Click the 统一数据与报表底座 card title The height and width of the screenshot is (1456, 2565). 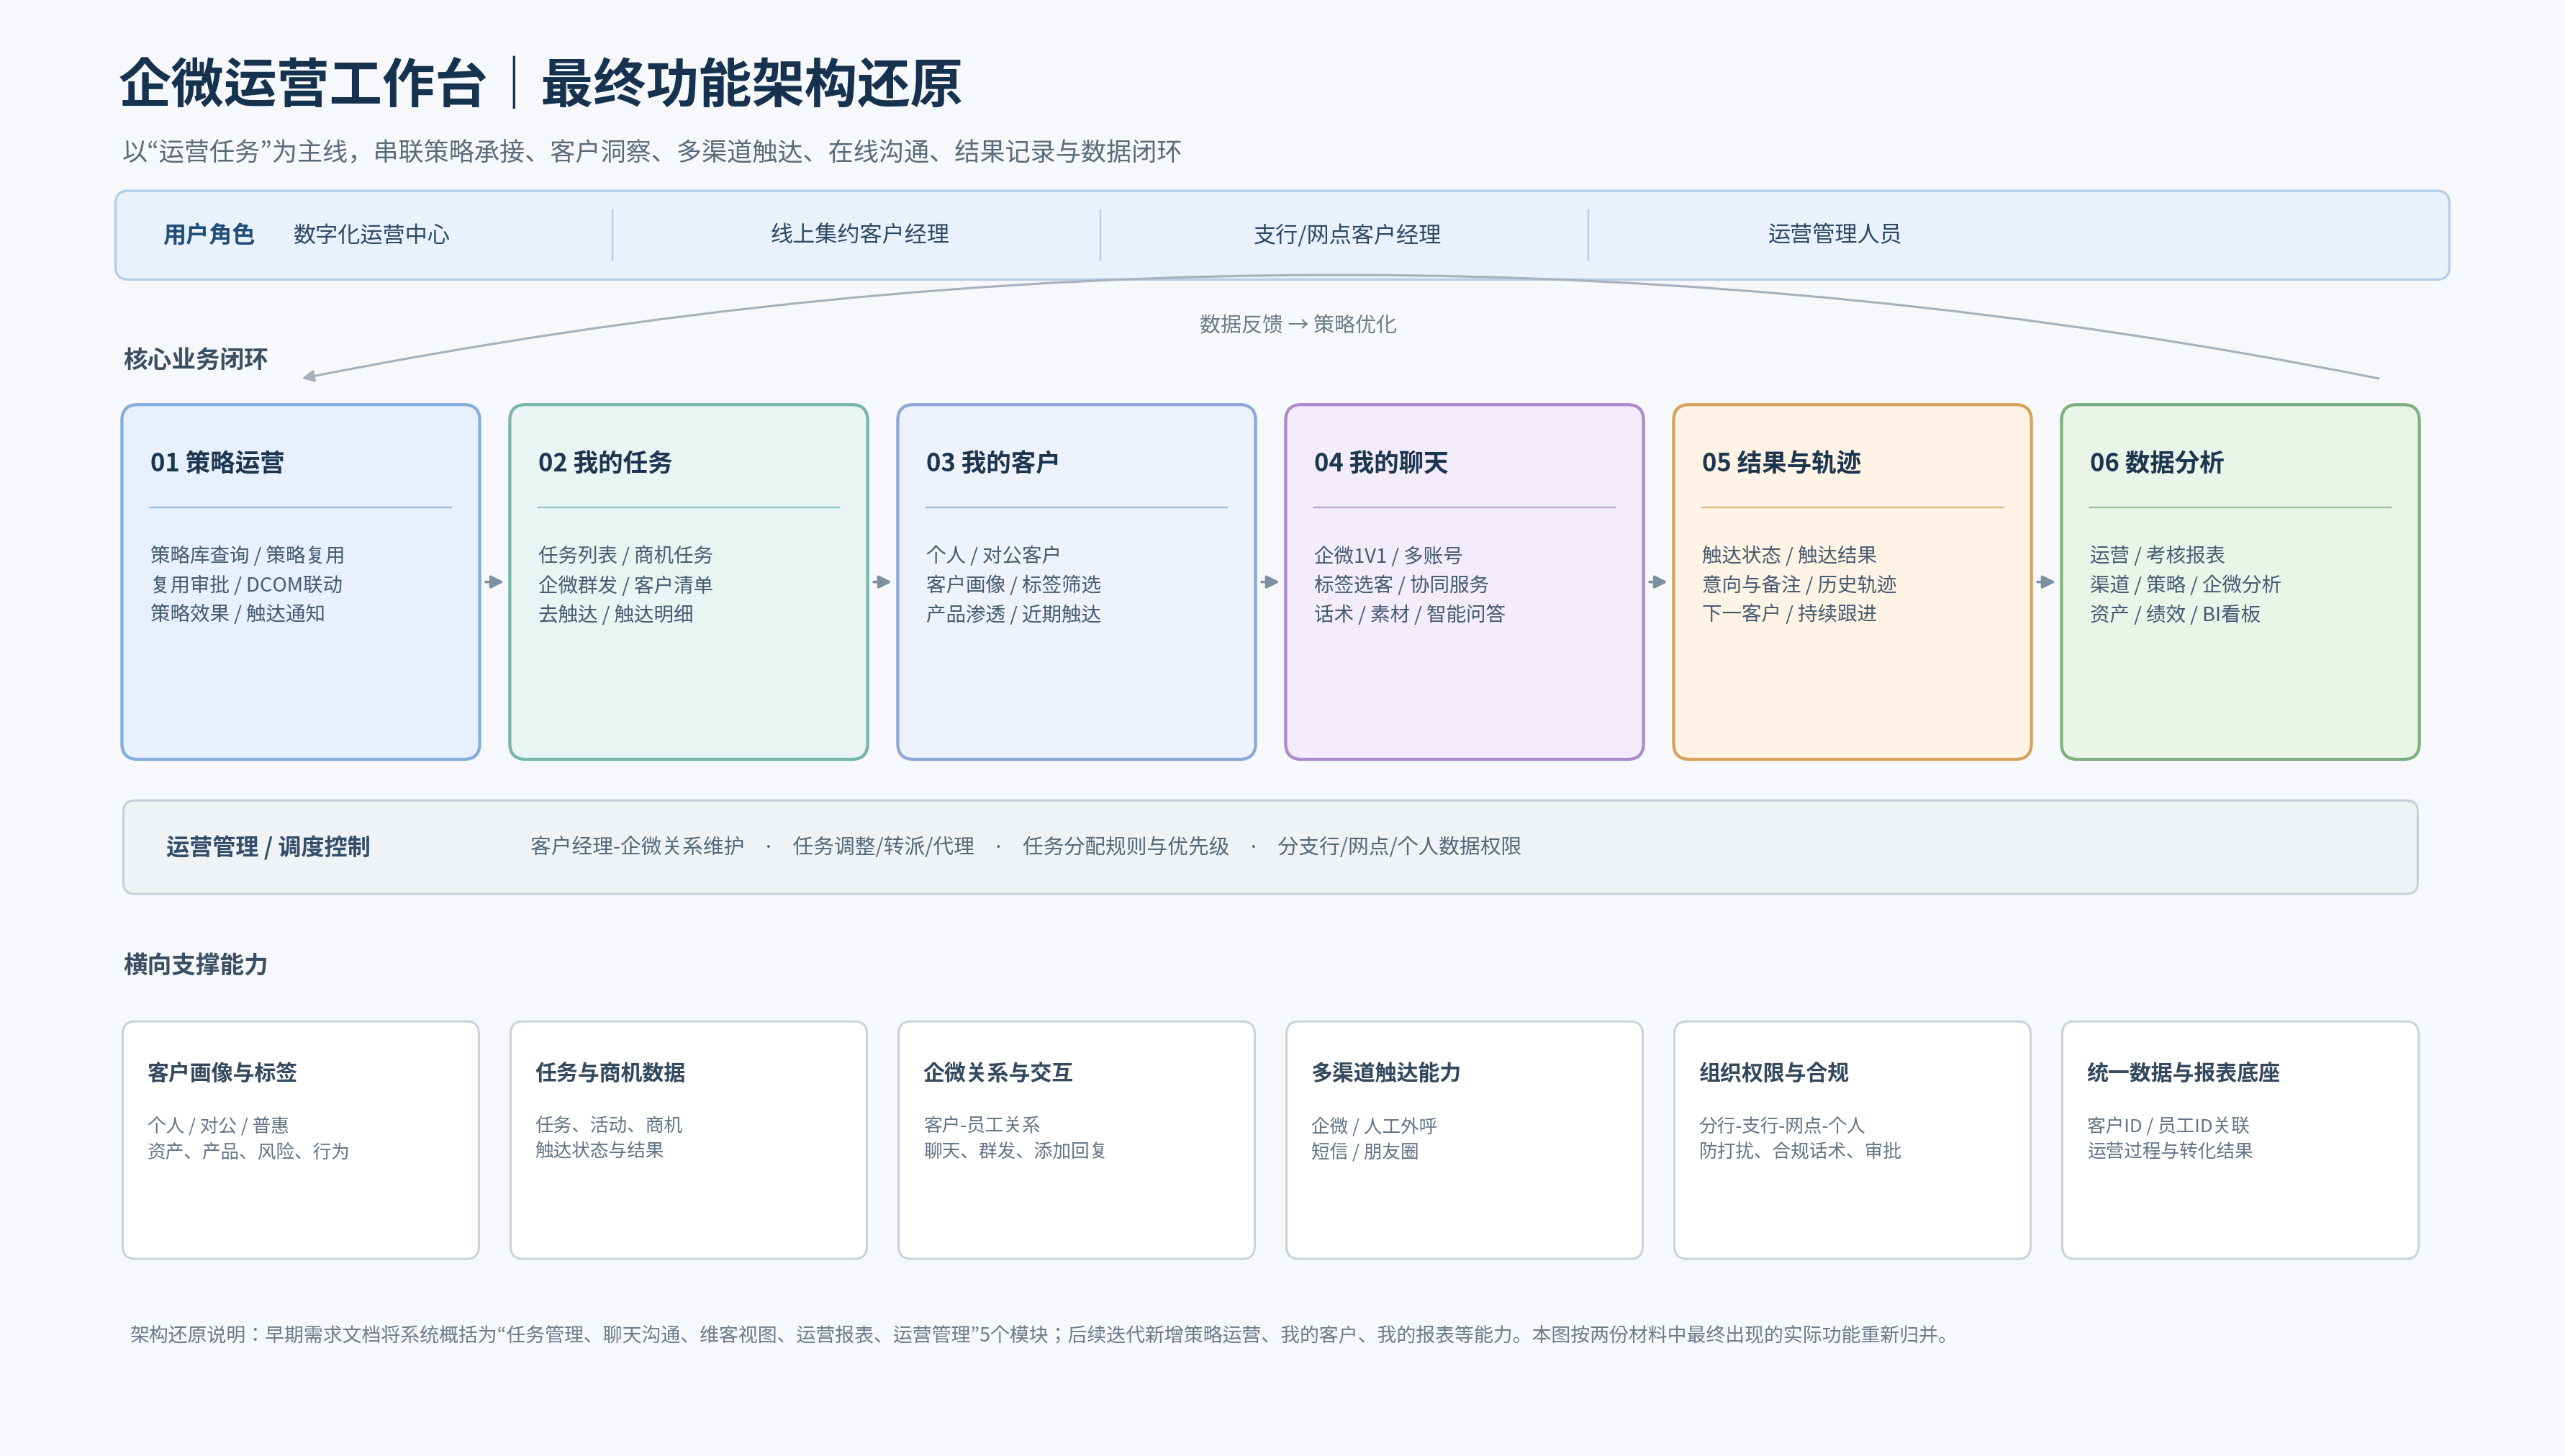pos(2183,1072)
